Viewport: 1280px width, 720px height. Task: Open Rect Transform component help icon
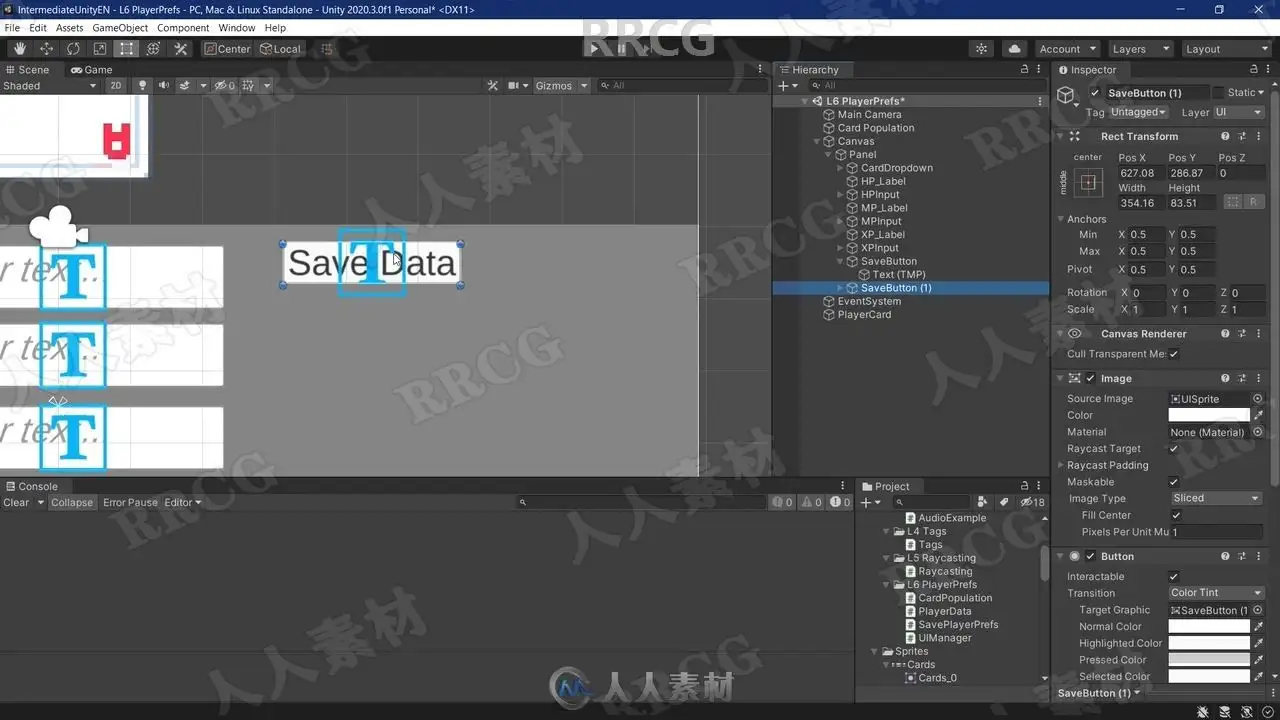[1225, 136]
